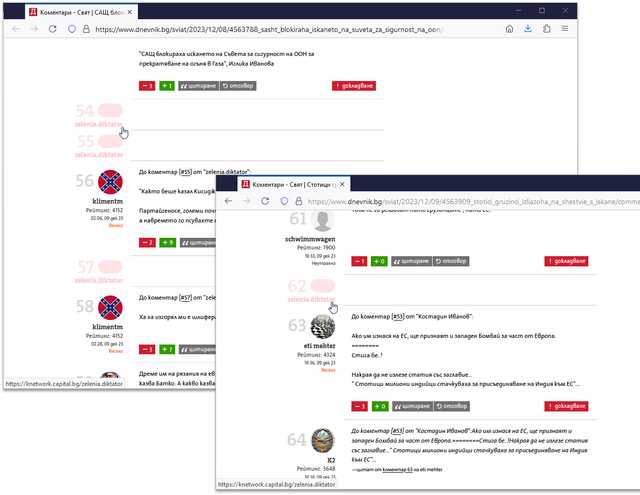Open eti mehter profile name link
The width and height of the screenshot is (640, 495).
[320, 346]
